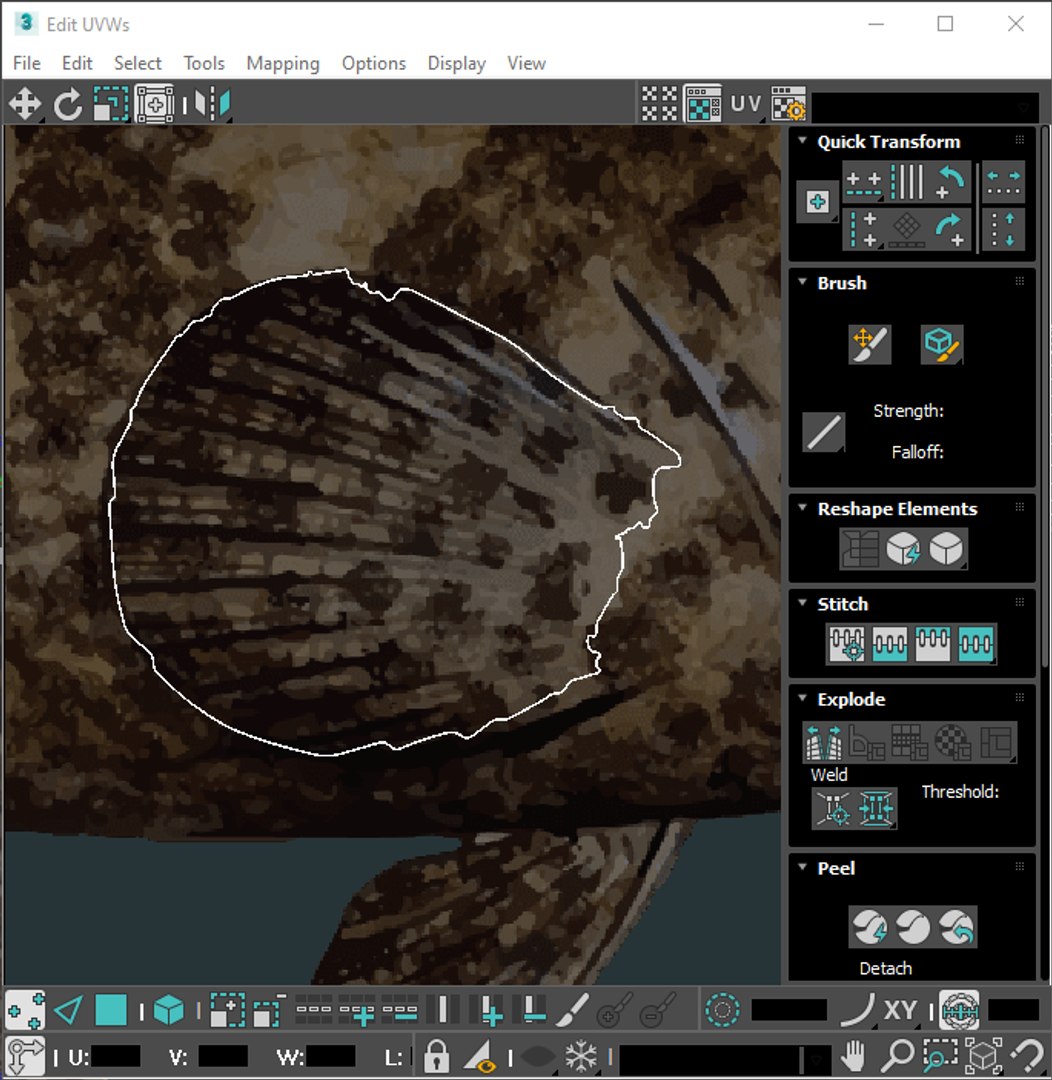Click Grow UV Selection icon
Viewport: 1052px width, 1080px height.
point(227,1011)
